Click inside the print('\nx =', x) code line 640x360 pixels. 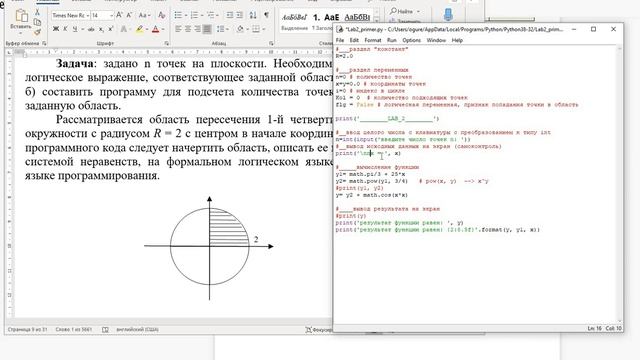click(368, 153)
